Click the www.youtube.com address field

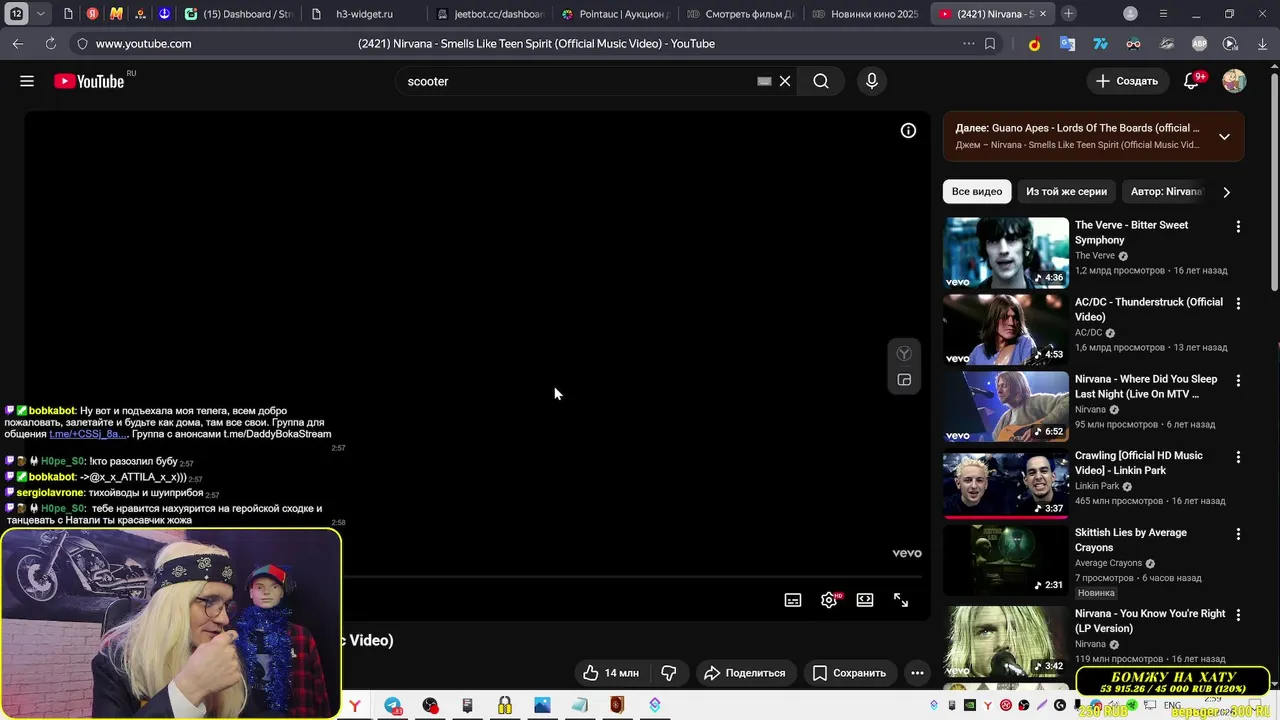coord(143,44)
